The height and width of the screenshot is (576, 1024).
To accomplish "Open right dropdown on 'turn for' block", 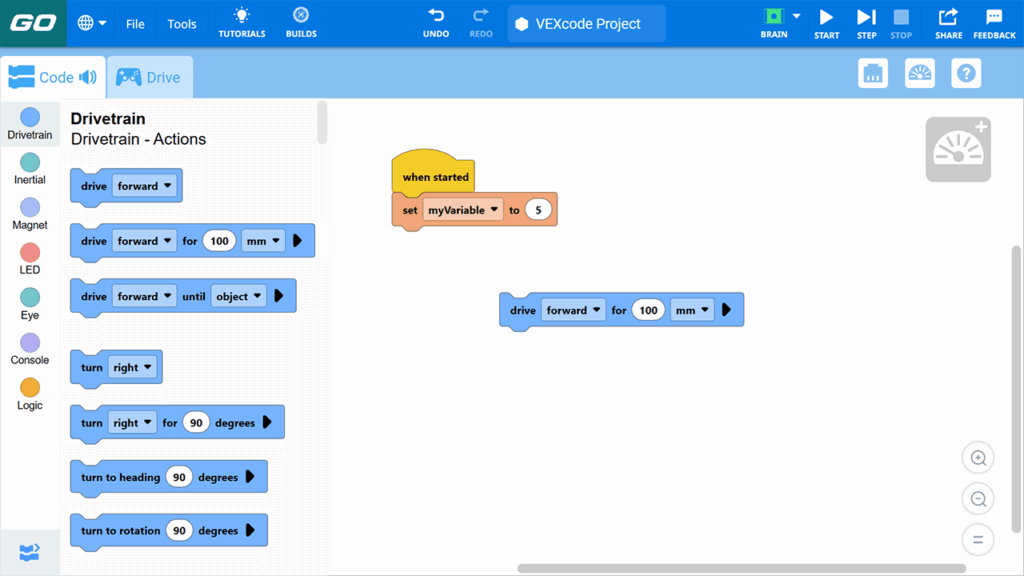I will point(132,423).
